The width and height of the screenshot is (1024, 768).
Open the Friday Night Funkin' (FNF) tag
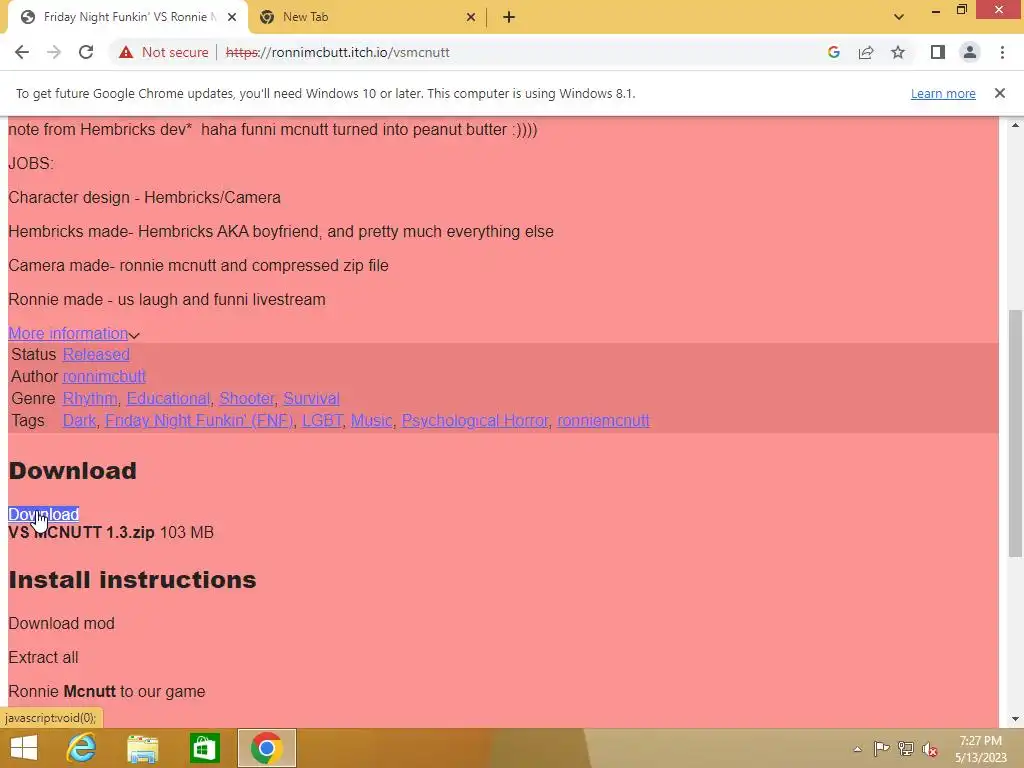199,421
